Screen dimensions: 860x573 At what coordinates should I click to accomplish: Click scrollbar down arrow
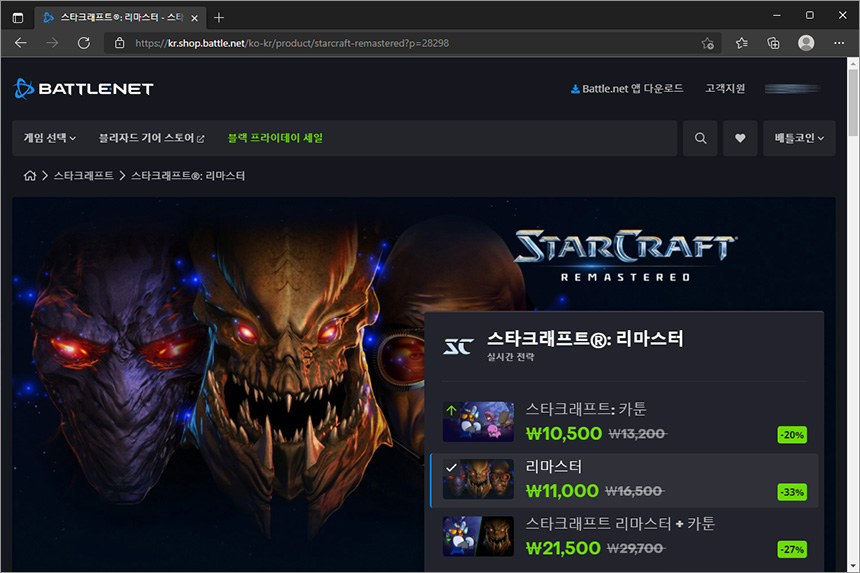(x=853, y=565)
